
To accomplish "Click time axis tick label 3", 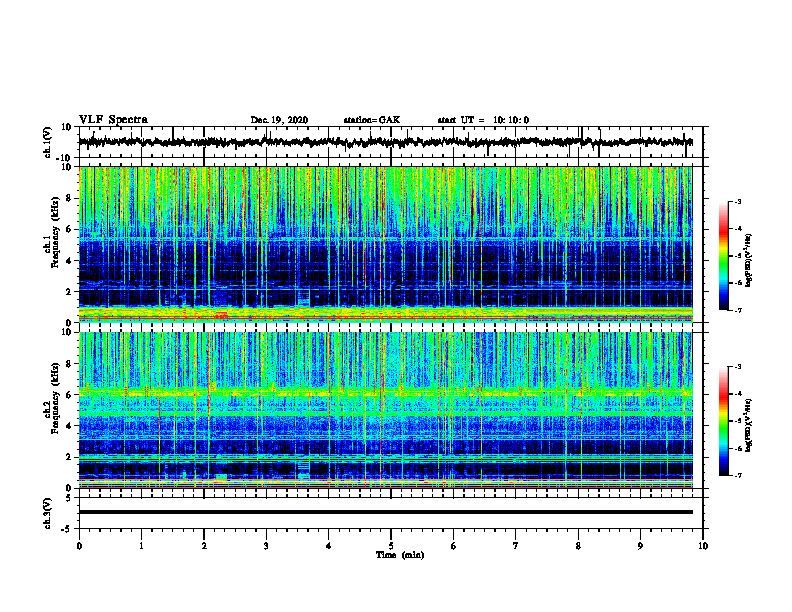I will (x=266, y=546).
